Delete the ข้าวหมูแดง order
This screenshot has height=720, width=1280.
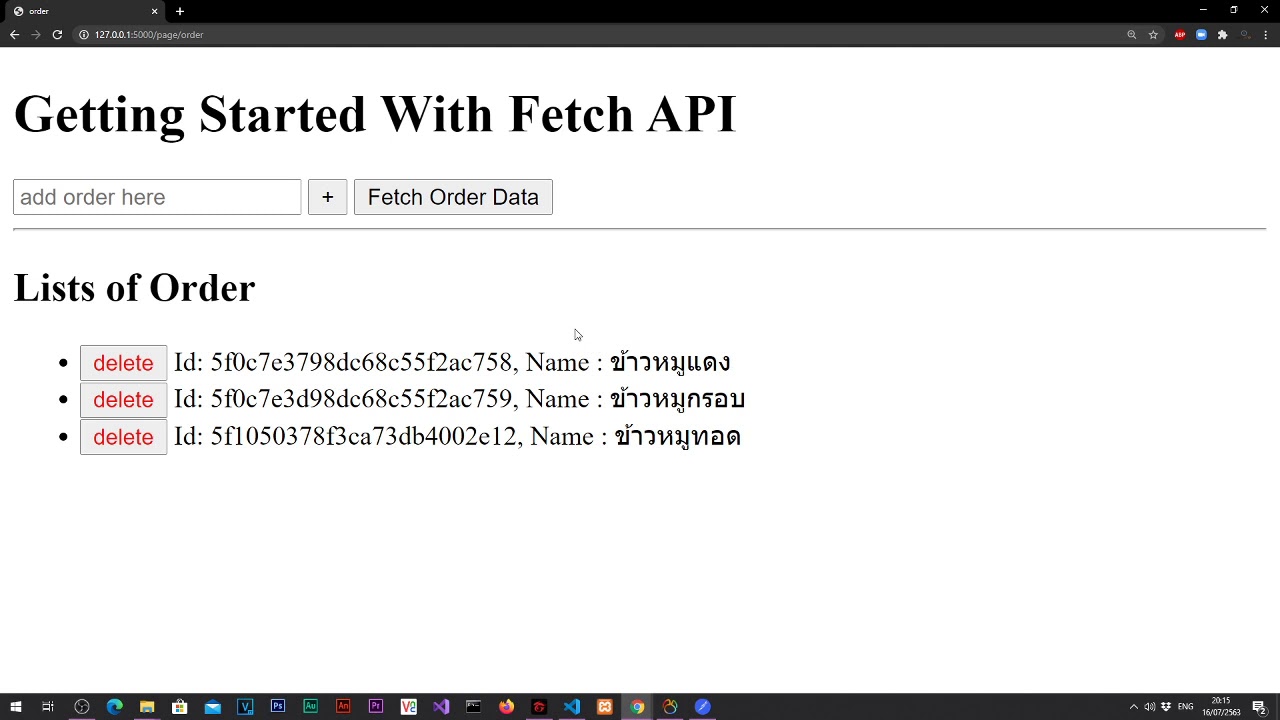click(x=123, y=363)
